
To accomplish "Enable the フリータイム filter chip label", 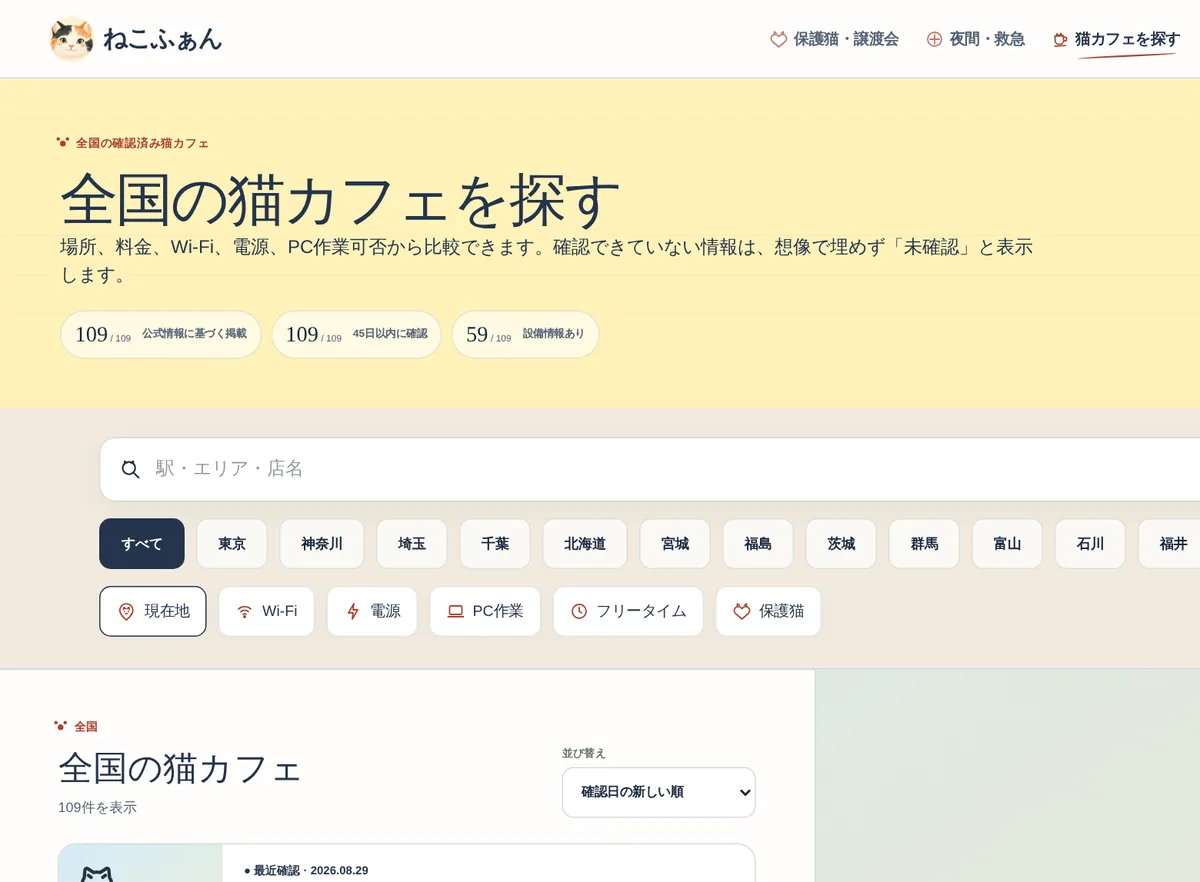I will point(642,611).
